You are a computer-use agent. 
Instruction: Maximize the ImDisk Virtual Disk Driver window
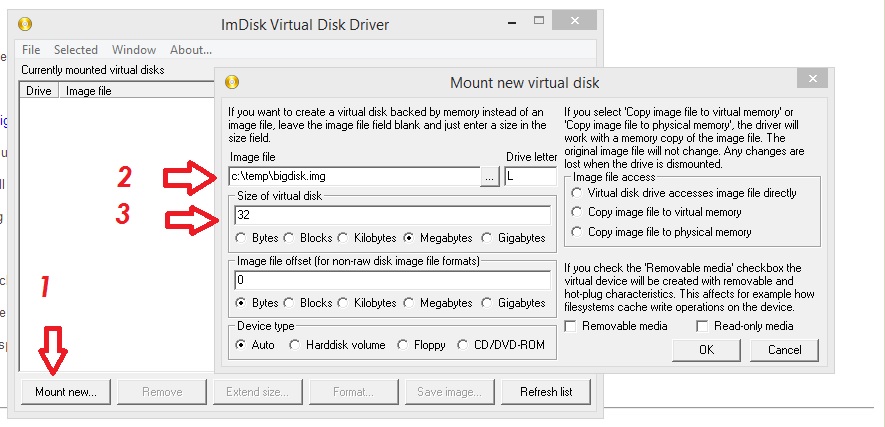coord(539,20)
